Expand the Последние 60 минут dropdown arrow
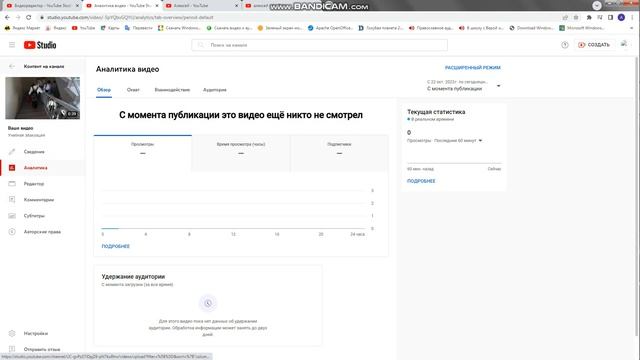Image resolution: width=640 pixels, height=360 pixels. point(480,140)
